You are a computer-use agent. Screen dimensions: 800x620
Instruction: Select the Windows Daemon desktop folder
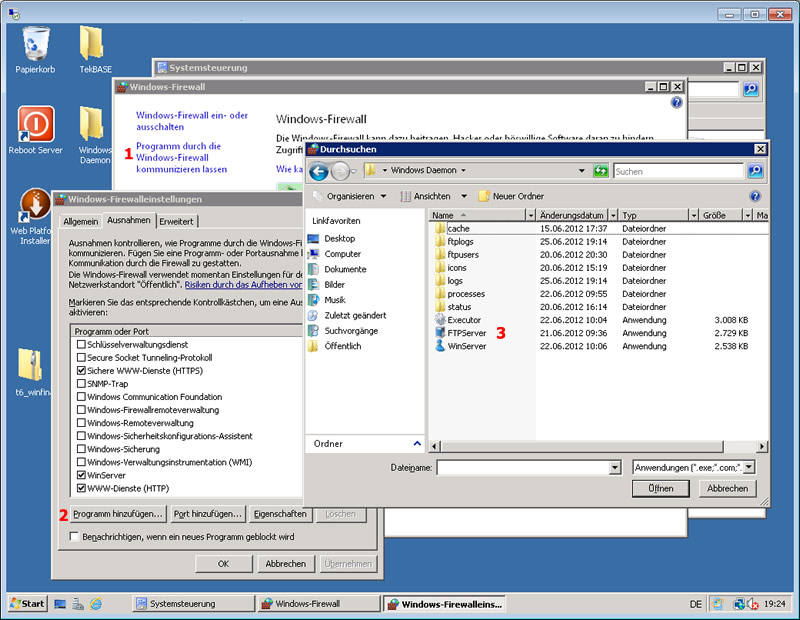click(94, 135)
